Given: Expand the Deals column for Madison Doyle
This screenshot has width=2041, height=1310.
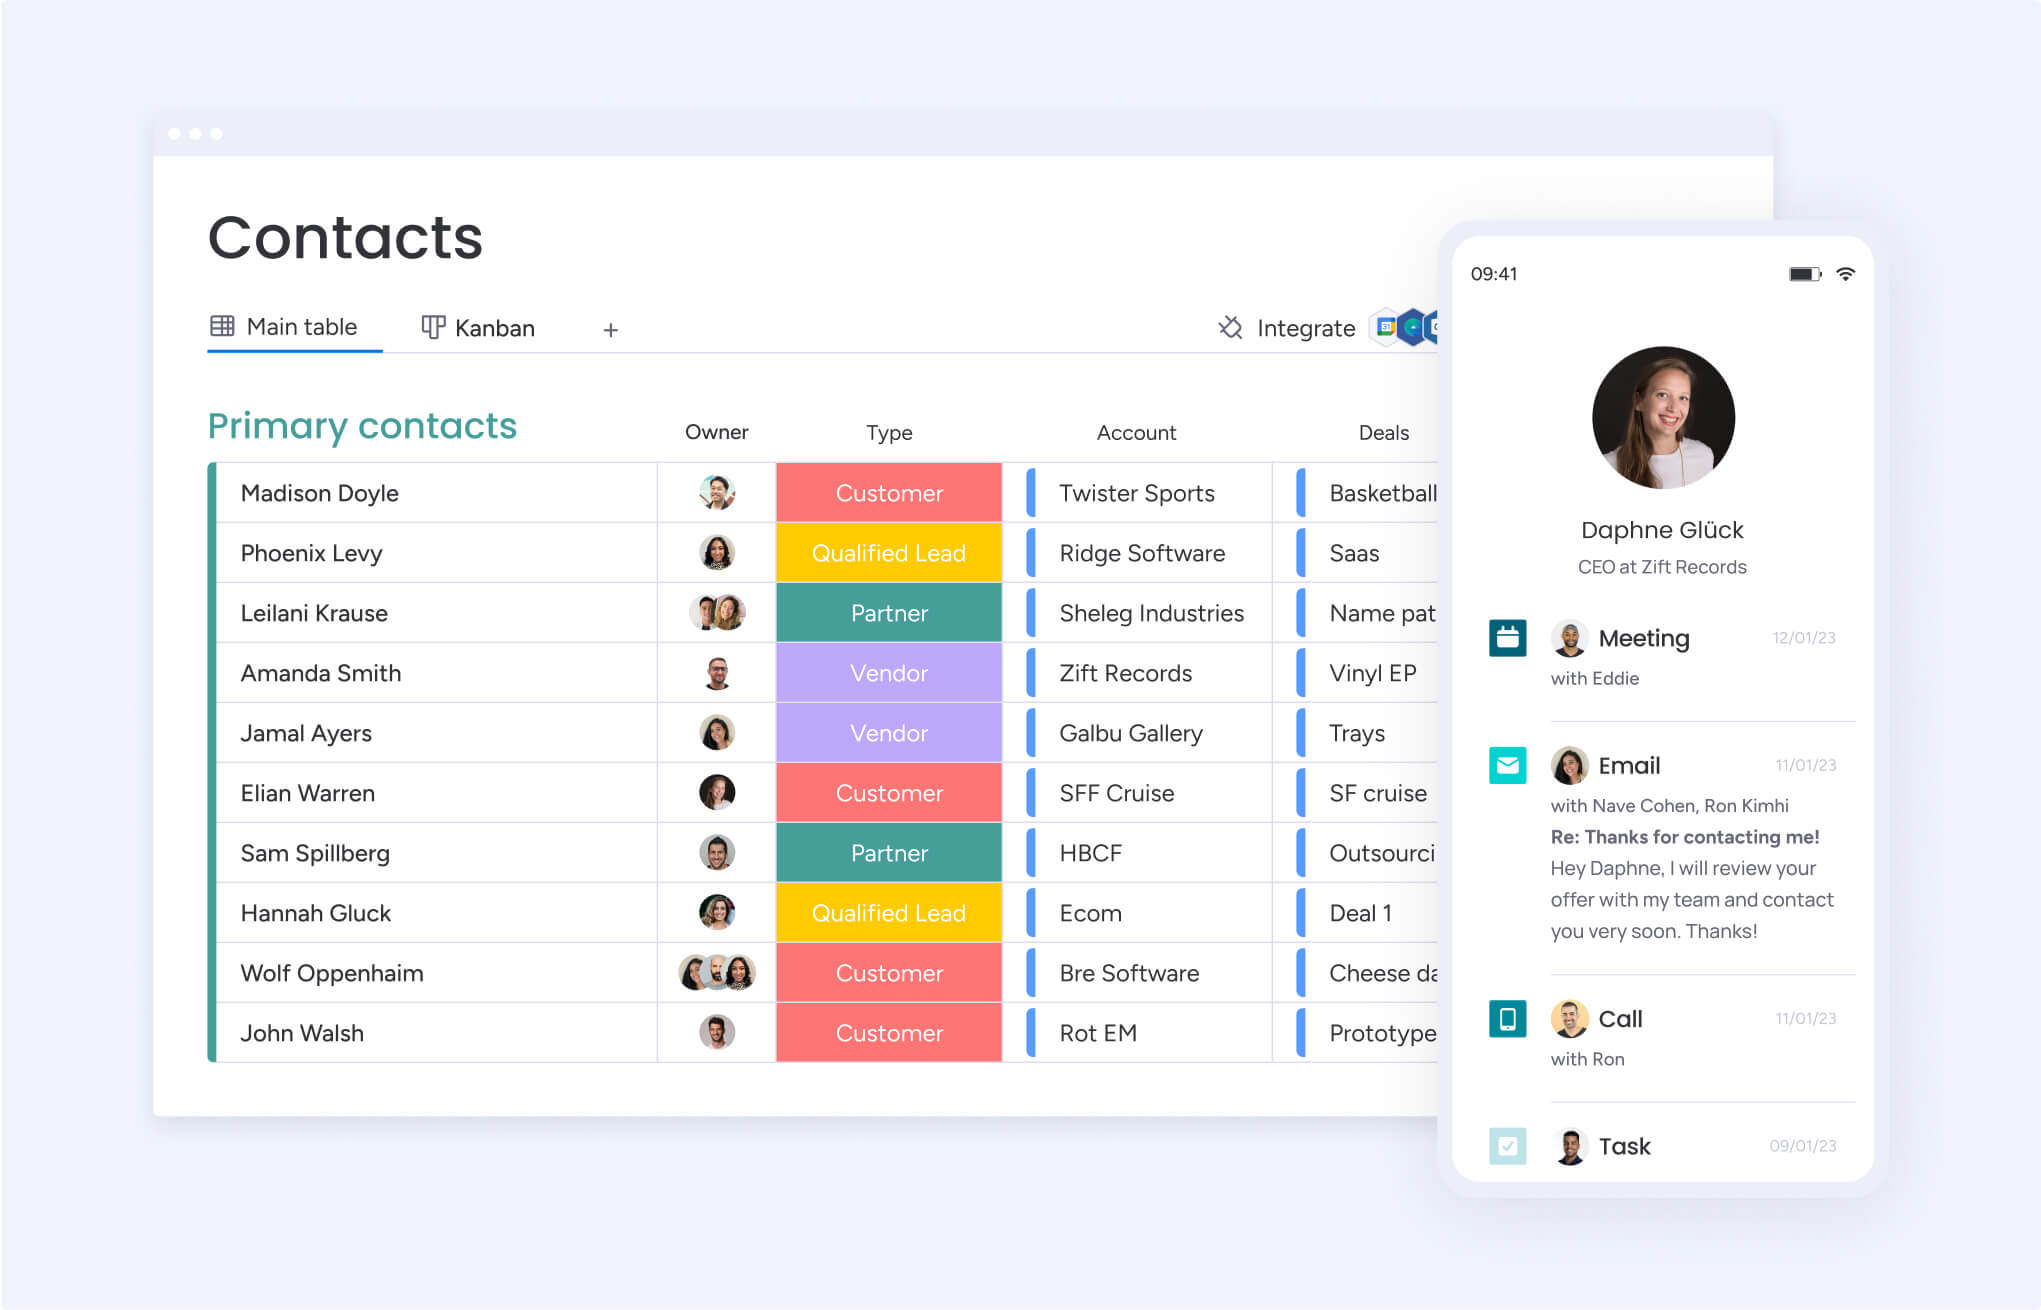Looking at the screenshot, I should pyautogui.click(x=1369, y=492).
